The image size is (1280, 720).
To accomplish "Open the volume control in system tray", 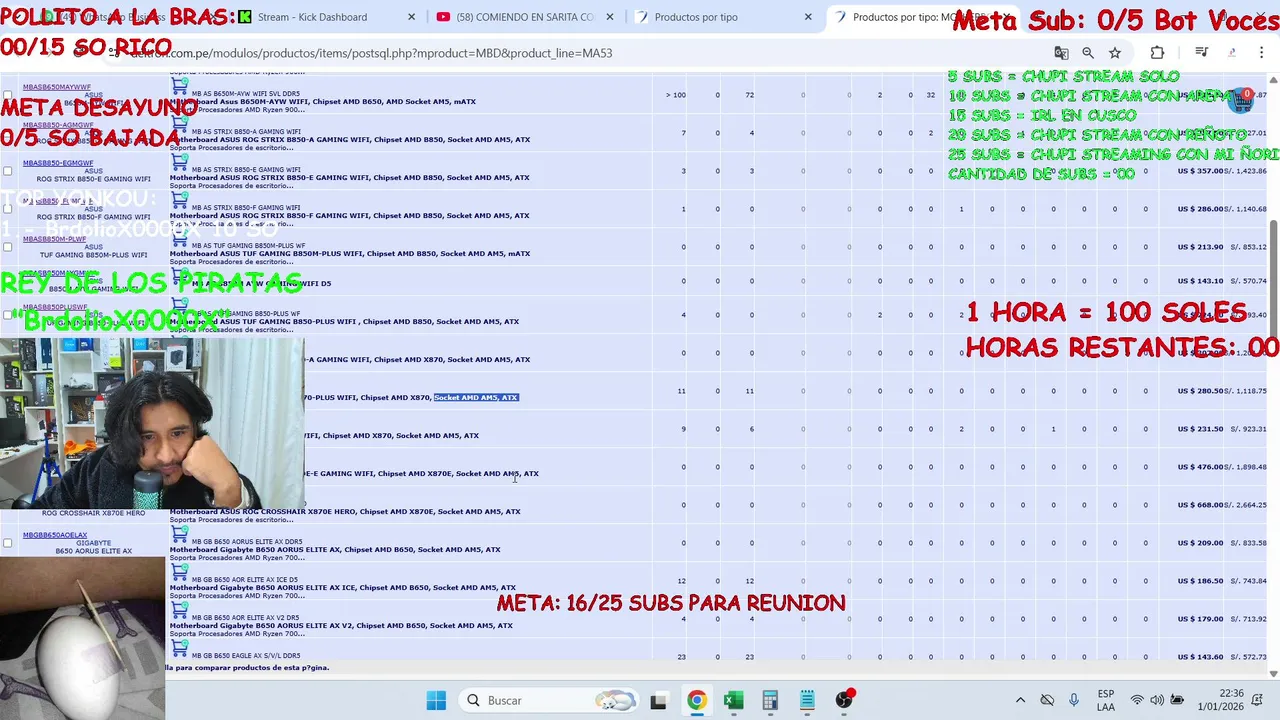I will (x=1157, y=700).
